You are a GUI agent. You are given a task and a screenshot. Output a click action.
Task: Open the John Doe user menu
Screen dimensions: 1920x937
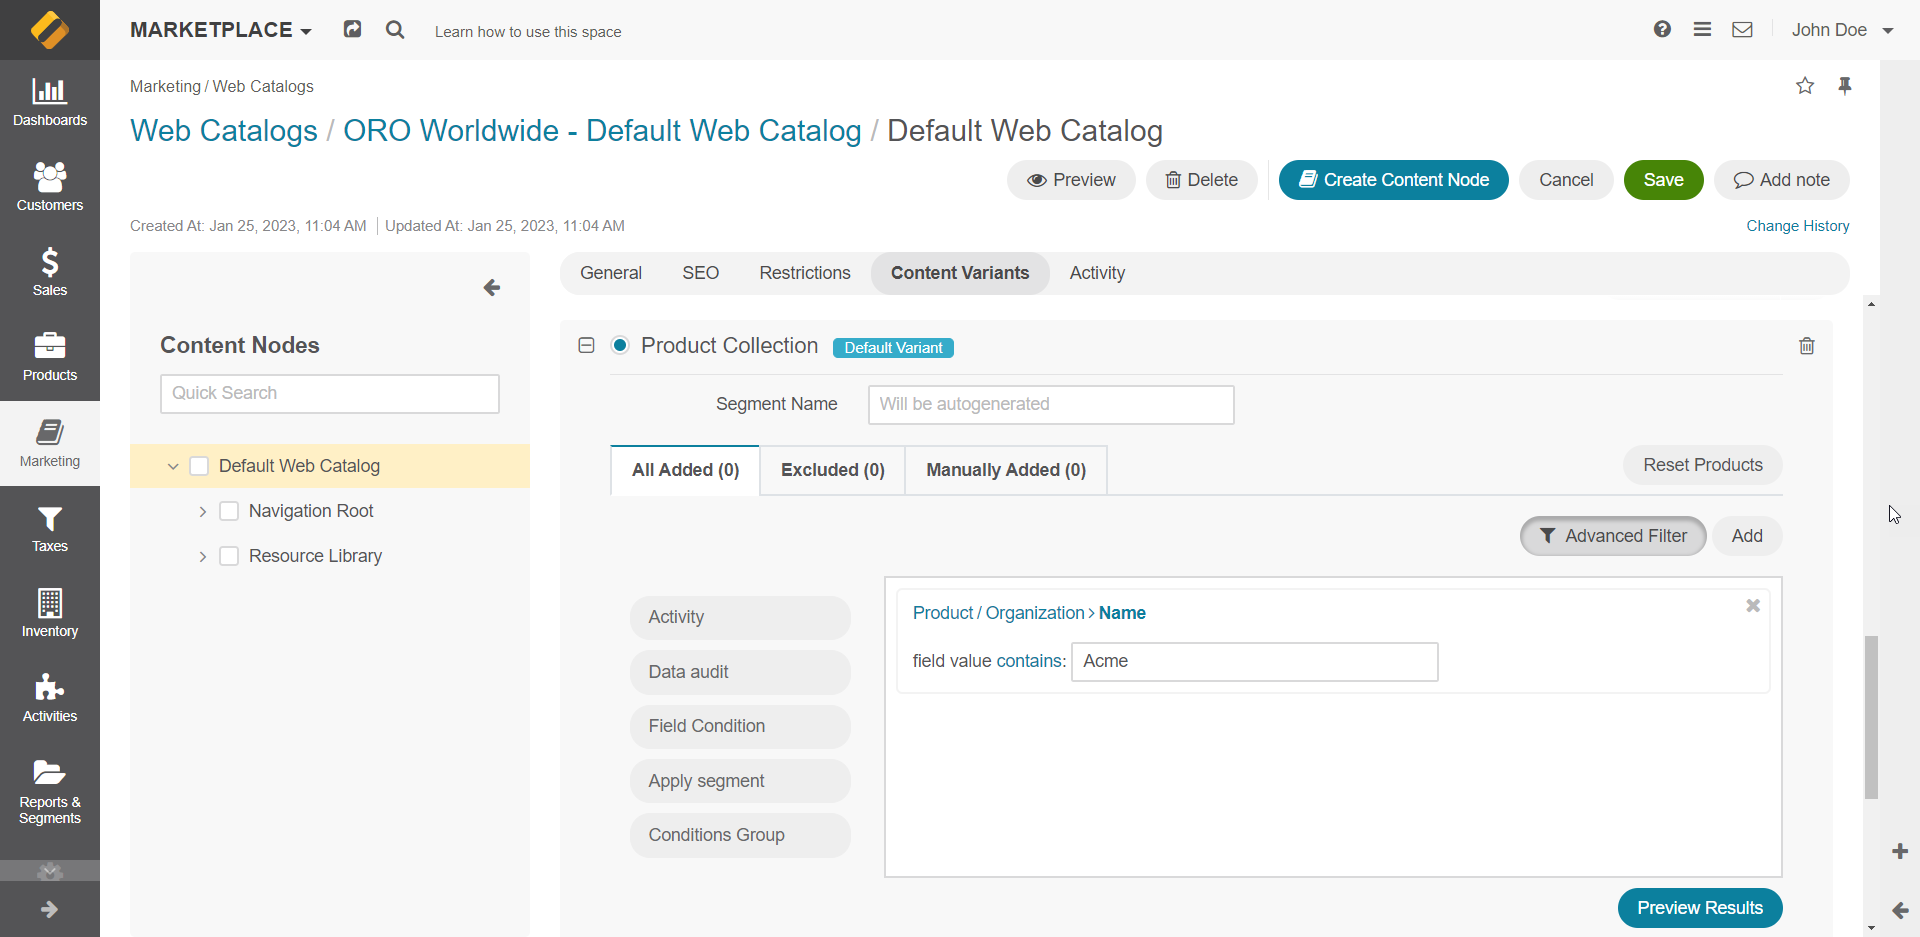(1842, 30)
